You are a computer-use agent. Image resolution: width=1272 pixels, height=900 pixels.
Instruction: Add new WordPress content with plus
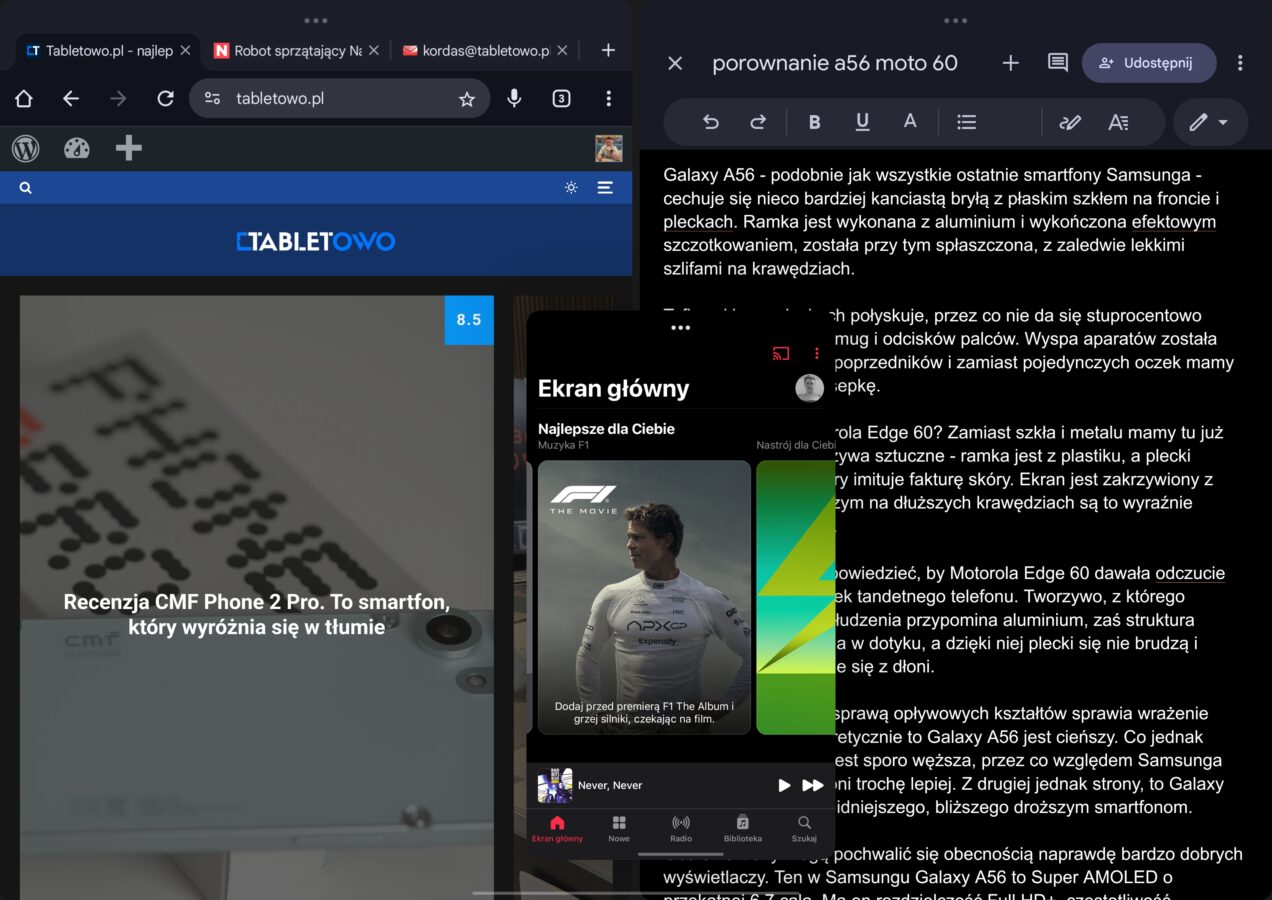coord(129,149)
